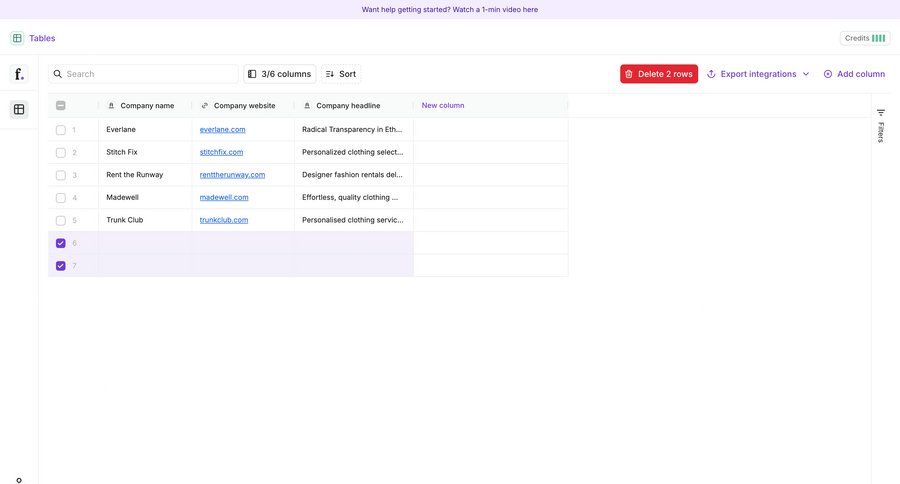Click the bottom-left sidebar settings icon

coord(19,479)
